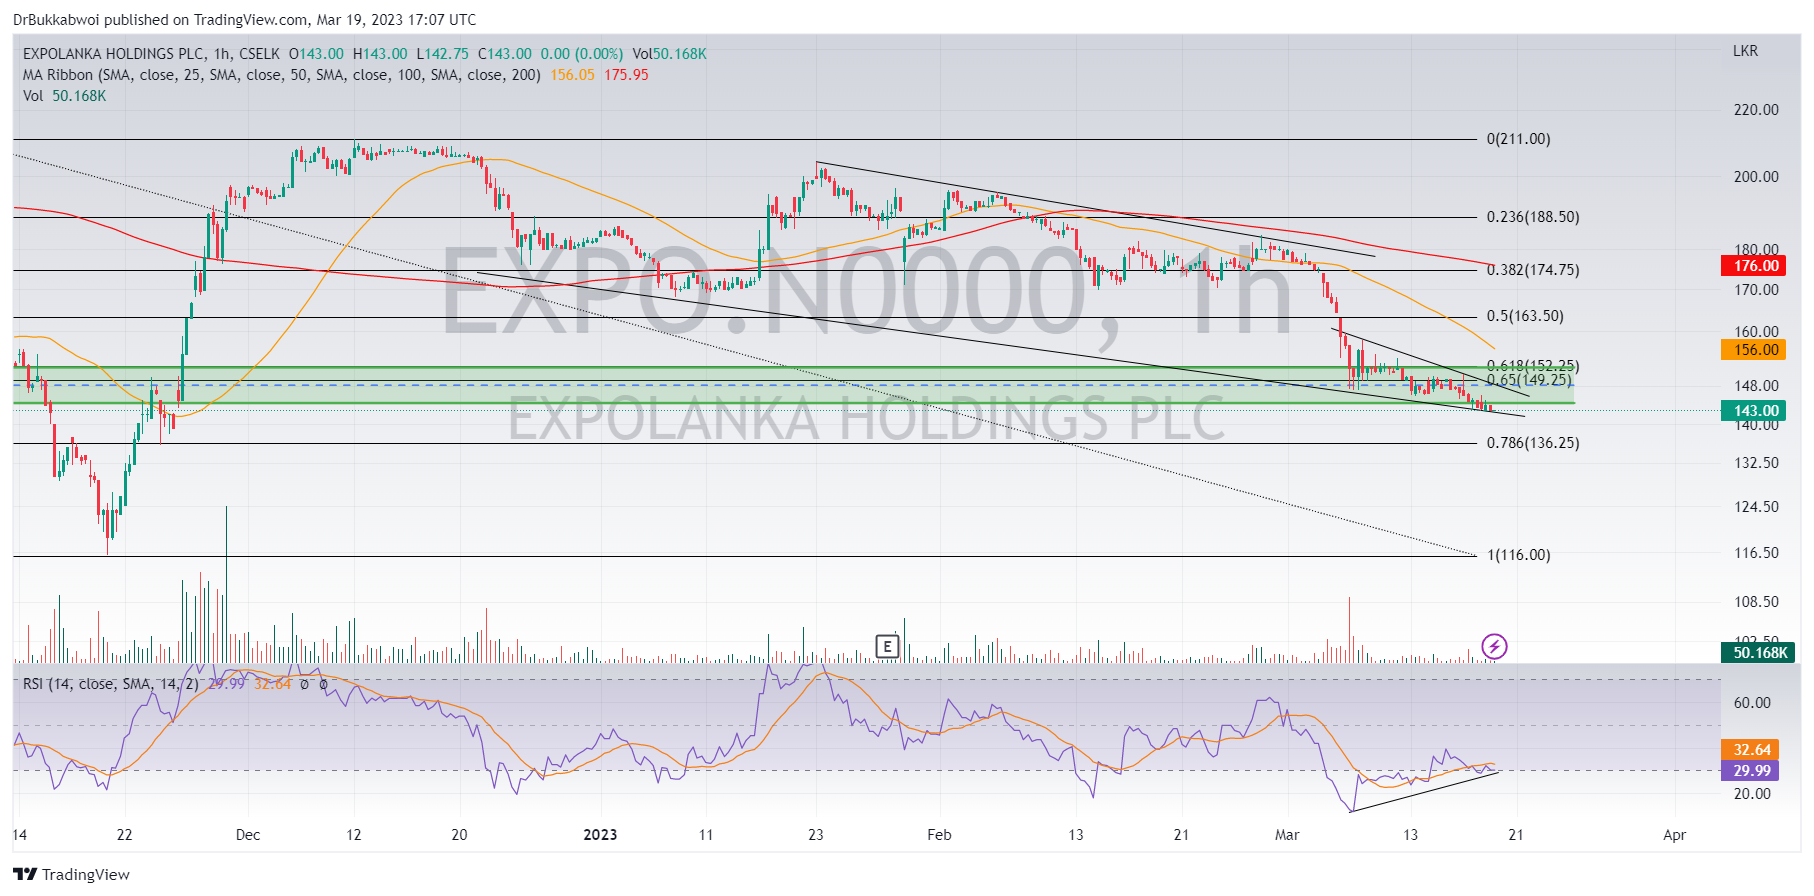Click the Mar time axis label
1814x896 pixels.
tap(1287, 835)
